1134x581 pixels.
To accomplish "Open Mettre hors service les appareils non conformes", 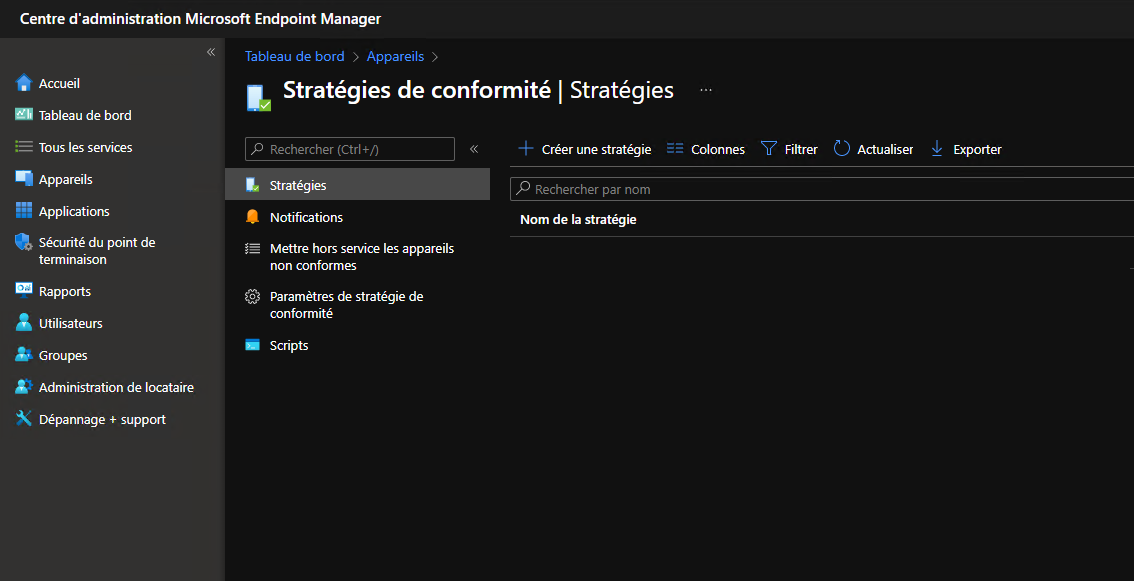I will pyautogui.click(x=361, y=257).
